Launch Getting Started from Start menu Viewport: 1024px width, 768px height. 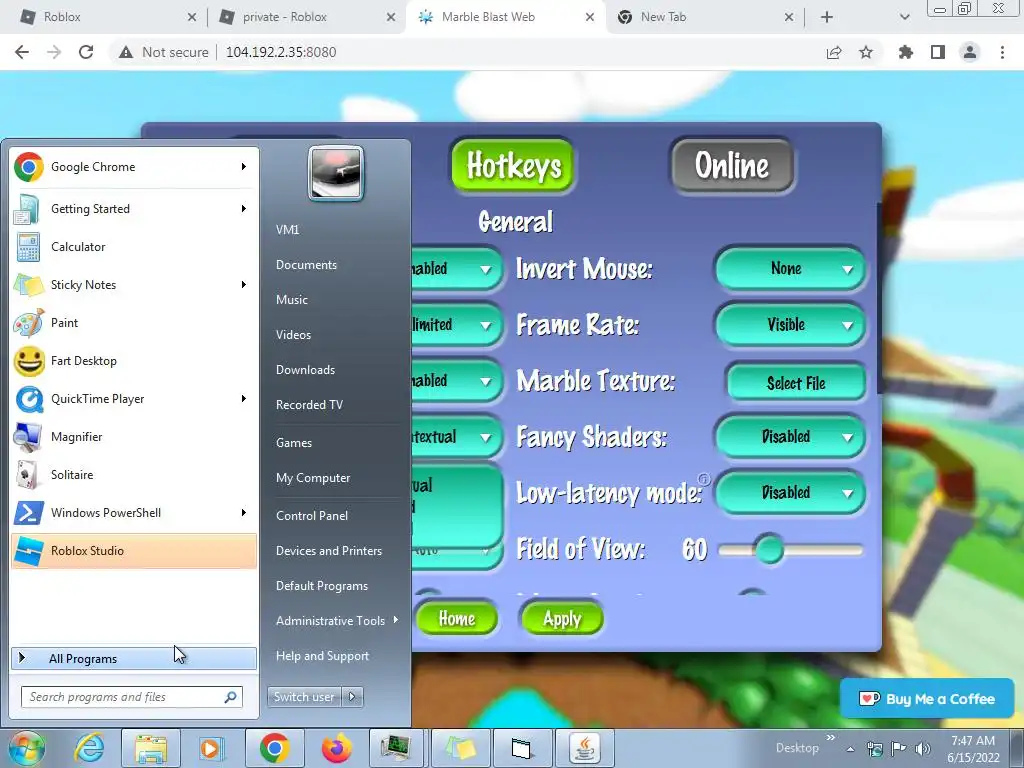coord(134,209)
